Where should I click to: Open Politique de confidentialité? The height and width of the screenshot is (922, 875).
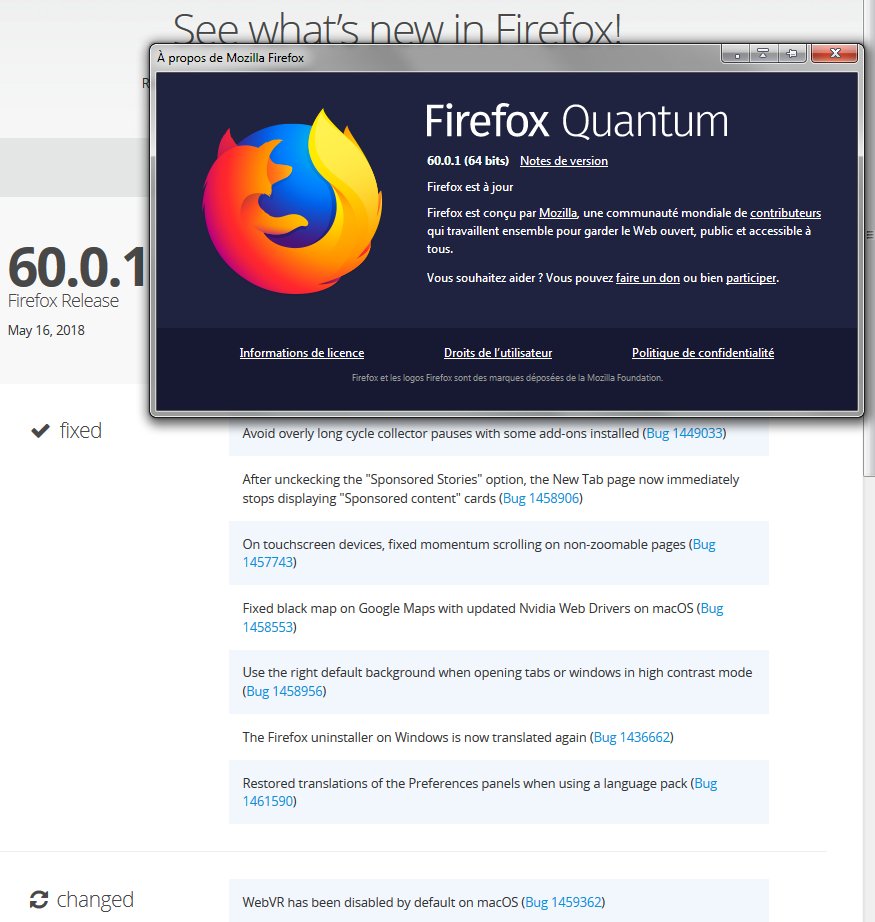coord(703,353)
